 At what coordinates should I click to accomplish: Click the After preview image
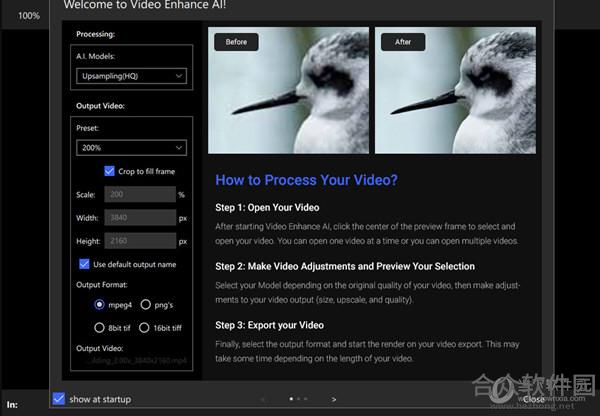pos(455,90)
